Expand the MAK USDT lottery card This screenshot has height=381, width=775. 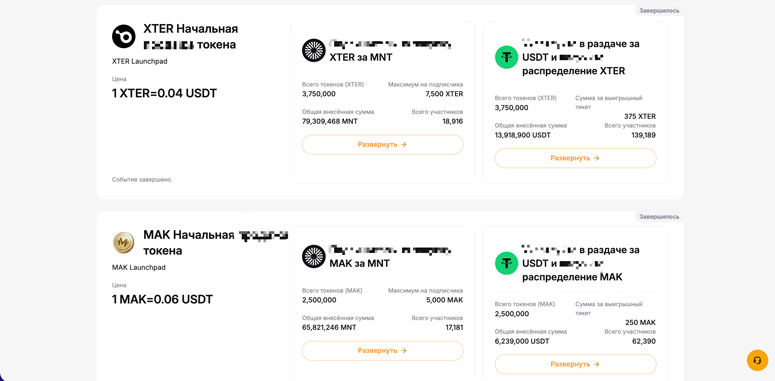click(x=575, y=364)
